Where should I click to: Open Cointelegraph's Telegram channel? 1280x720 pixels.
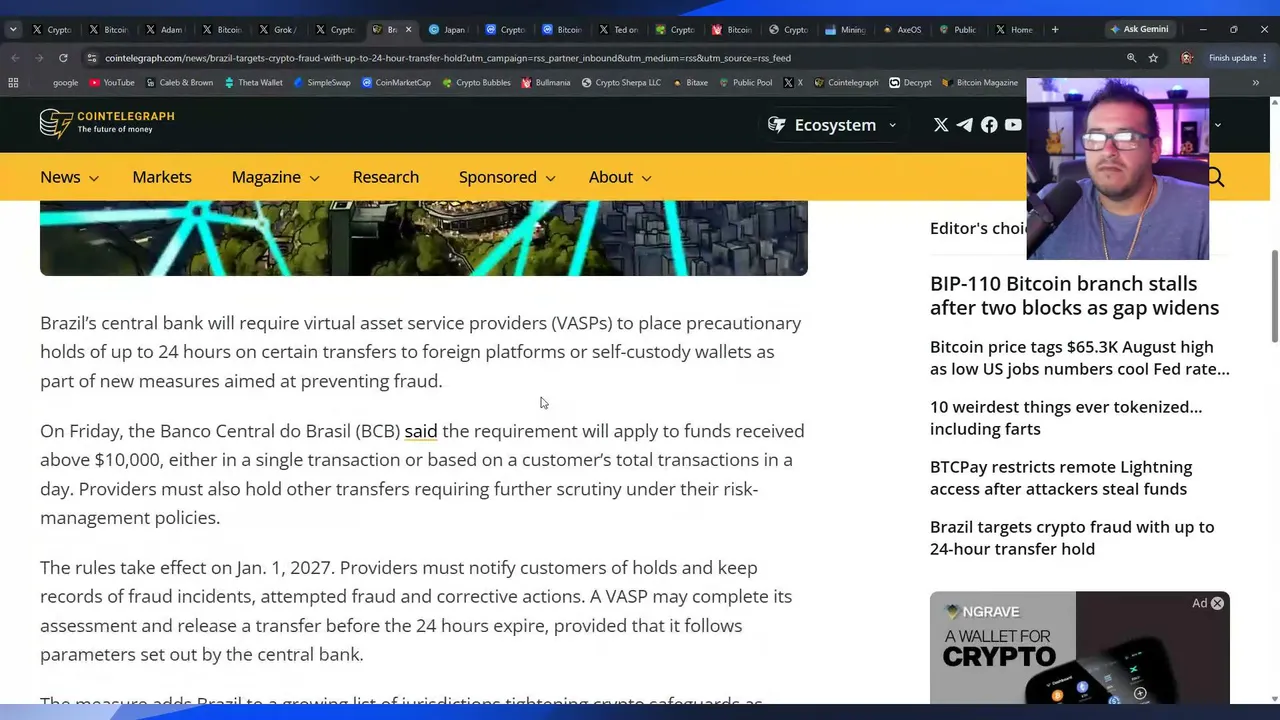point(965,125)
